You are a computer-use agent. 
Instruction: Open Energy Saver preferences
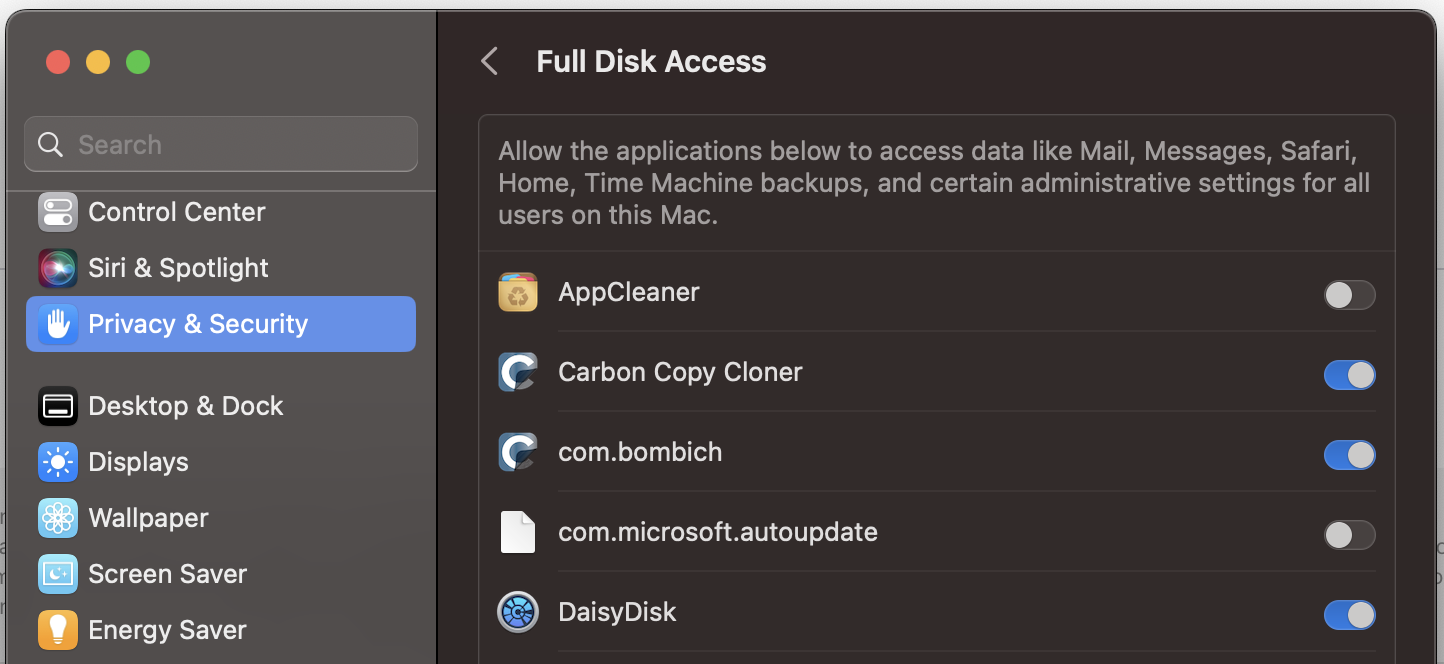coord(167,630)
